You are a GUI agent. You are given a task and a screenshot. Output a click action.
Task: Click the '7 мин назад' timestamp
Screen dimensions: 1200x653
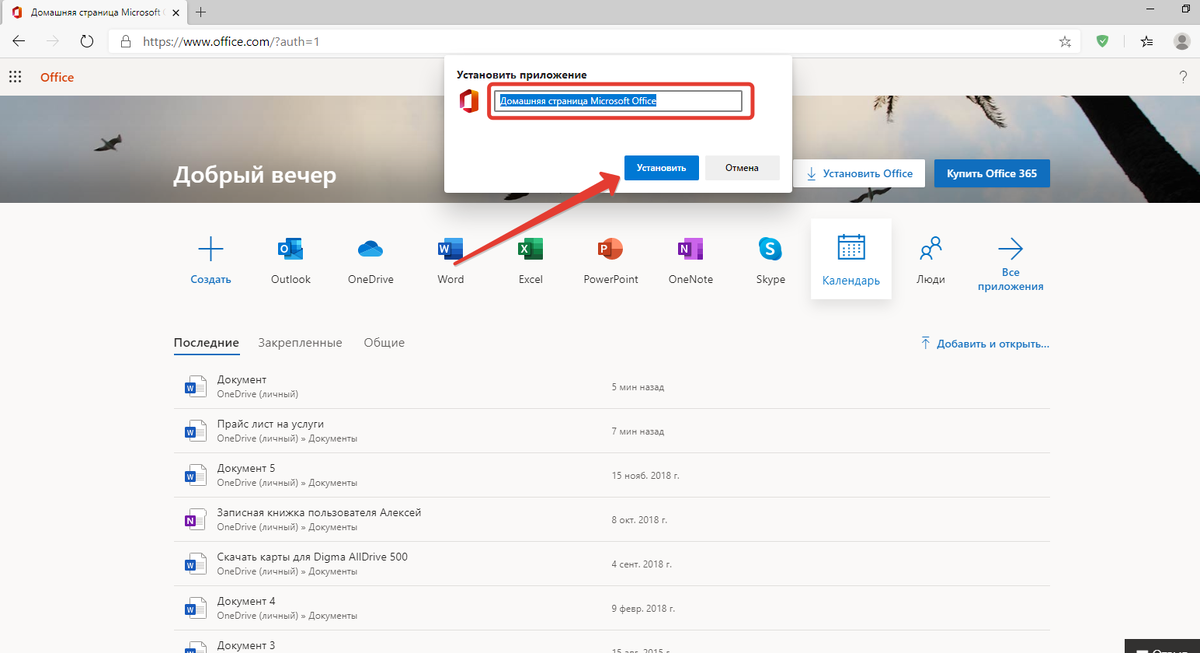(x=638, y=431)
